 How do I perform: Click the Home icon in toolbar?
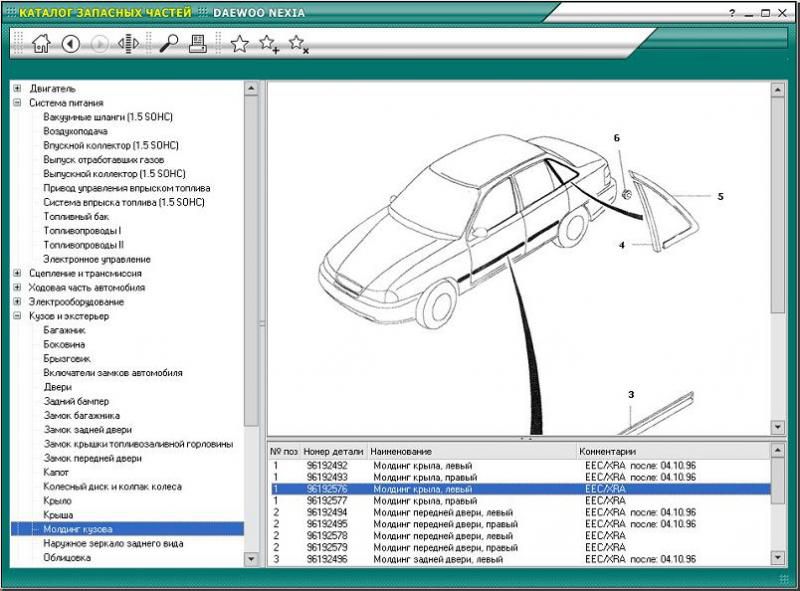41,43
